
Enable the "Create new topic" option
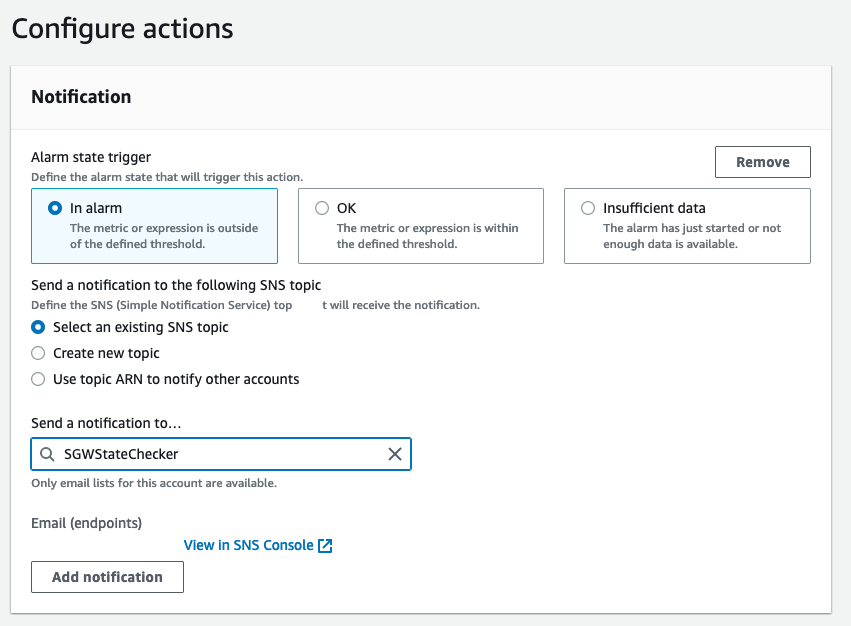pyautogui.click(x=37, y=353)
